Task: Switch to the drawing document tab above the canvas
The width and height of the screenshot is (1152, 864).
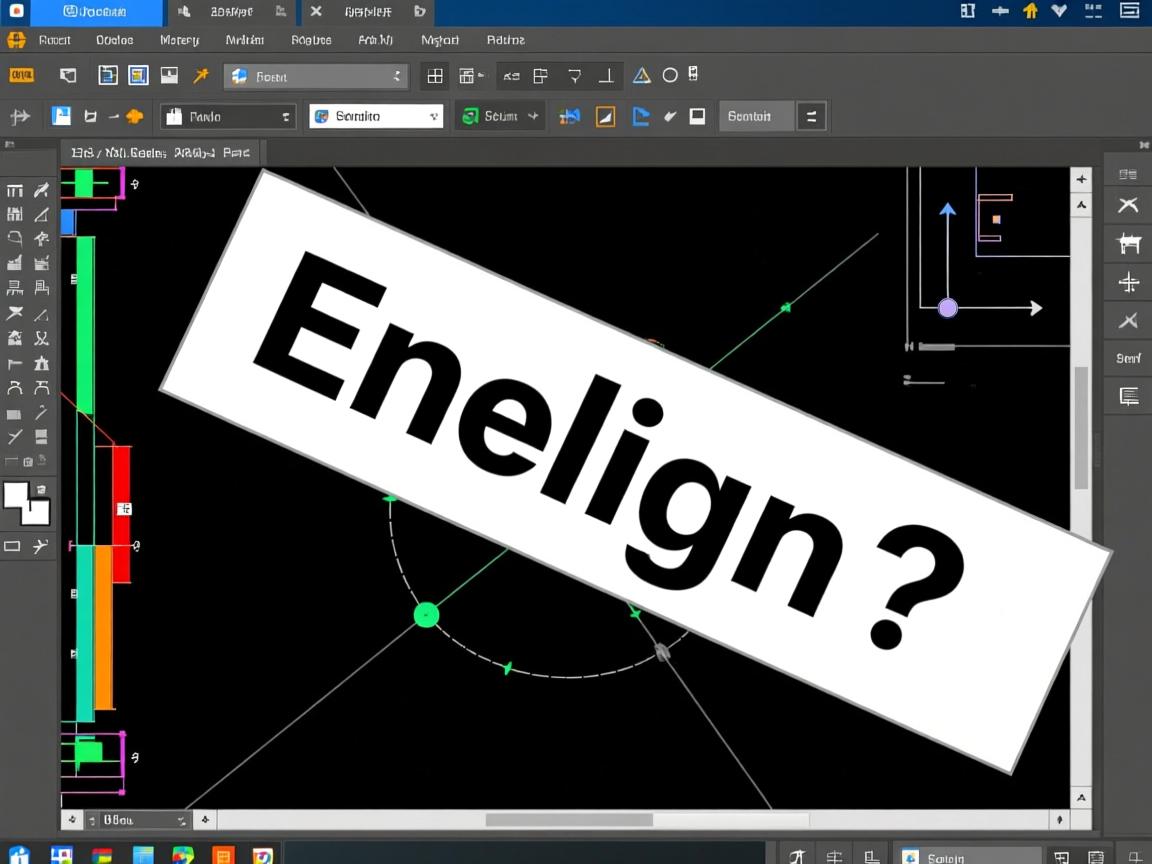Action: point(160,153)
